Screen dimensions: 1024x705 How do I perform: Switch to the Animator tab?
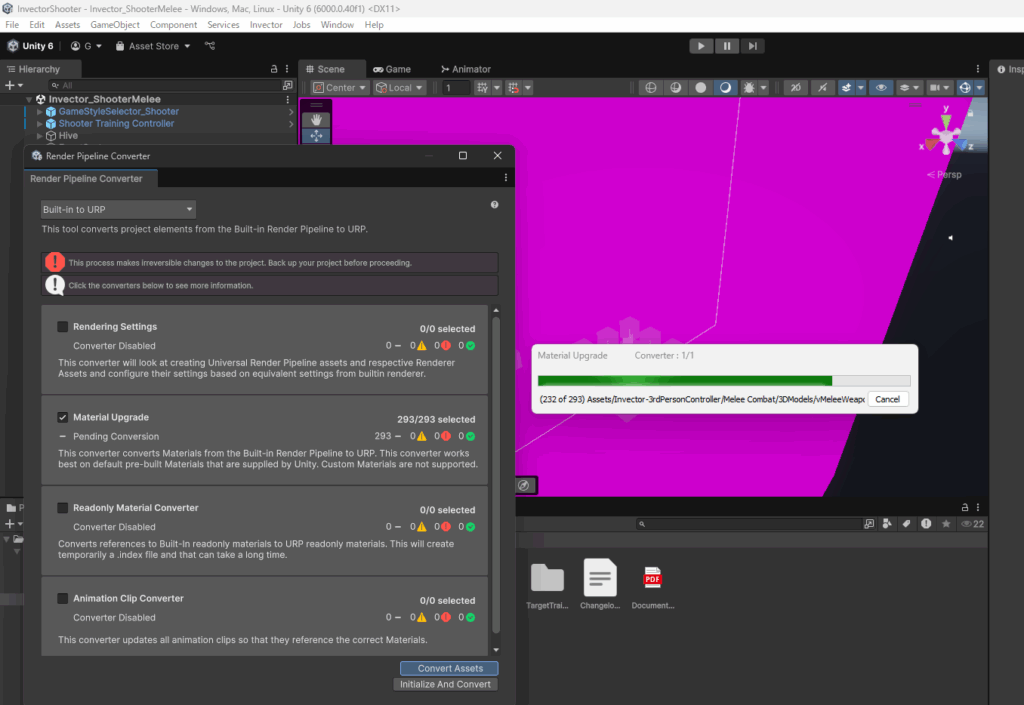pos(465,69)
